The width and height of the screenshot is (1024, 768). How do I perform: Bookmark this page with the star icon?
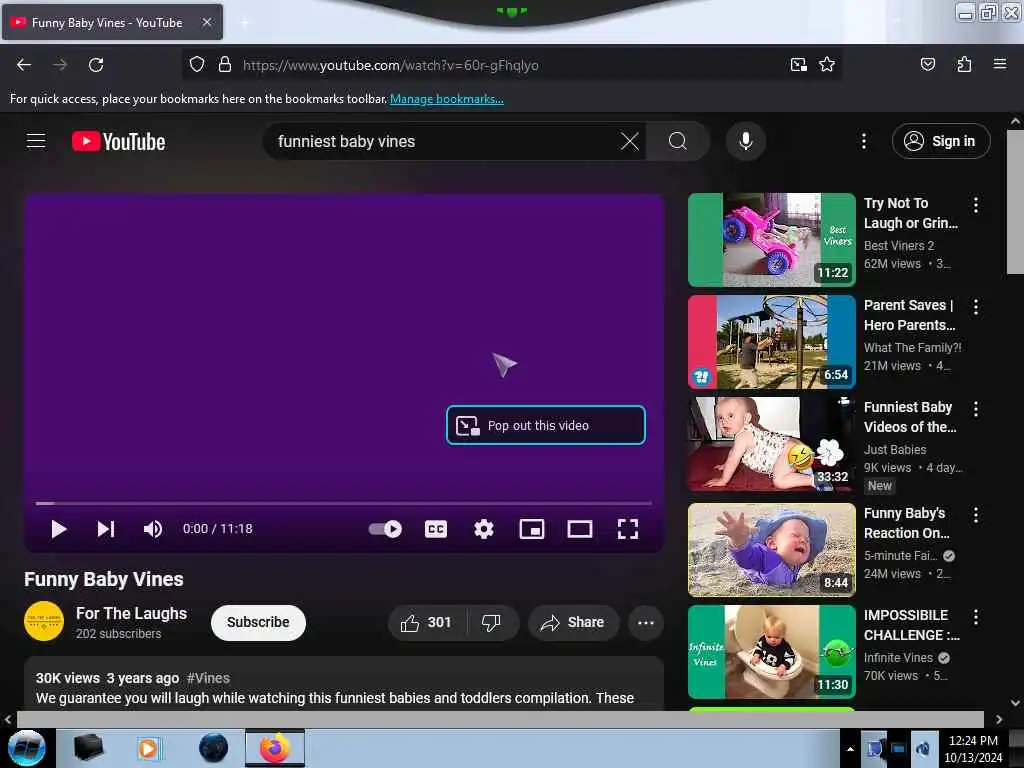click(x=827, y=65)
